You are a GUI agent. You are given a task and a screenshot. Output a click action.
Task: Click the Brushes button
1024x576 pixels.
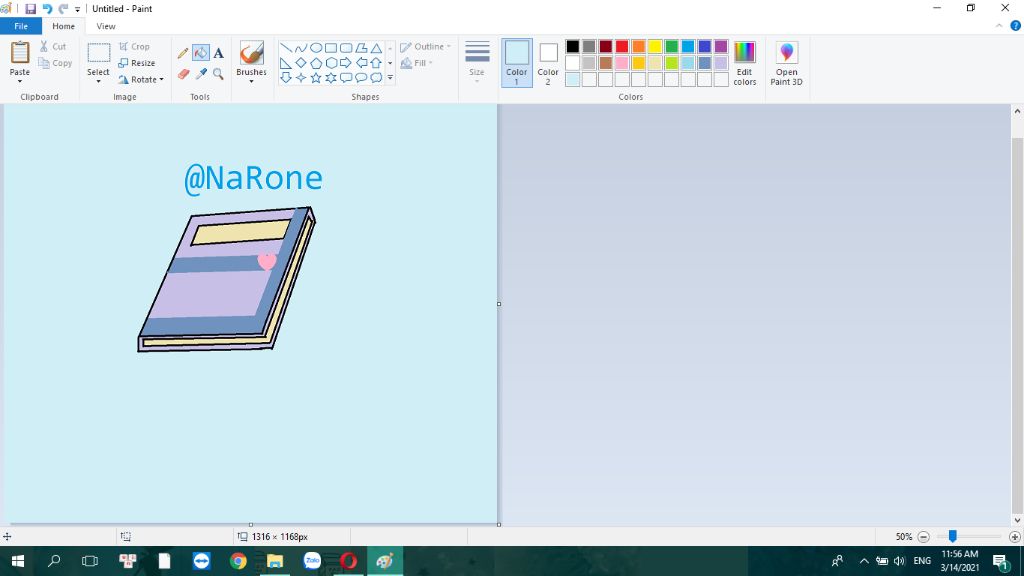tap(251, 58)
